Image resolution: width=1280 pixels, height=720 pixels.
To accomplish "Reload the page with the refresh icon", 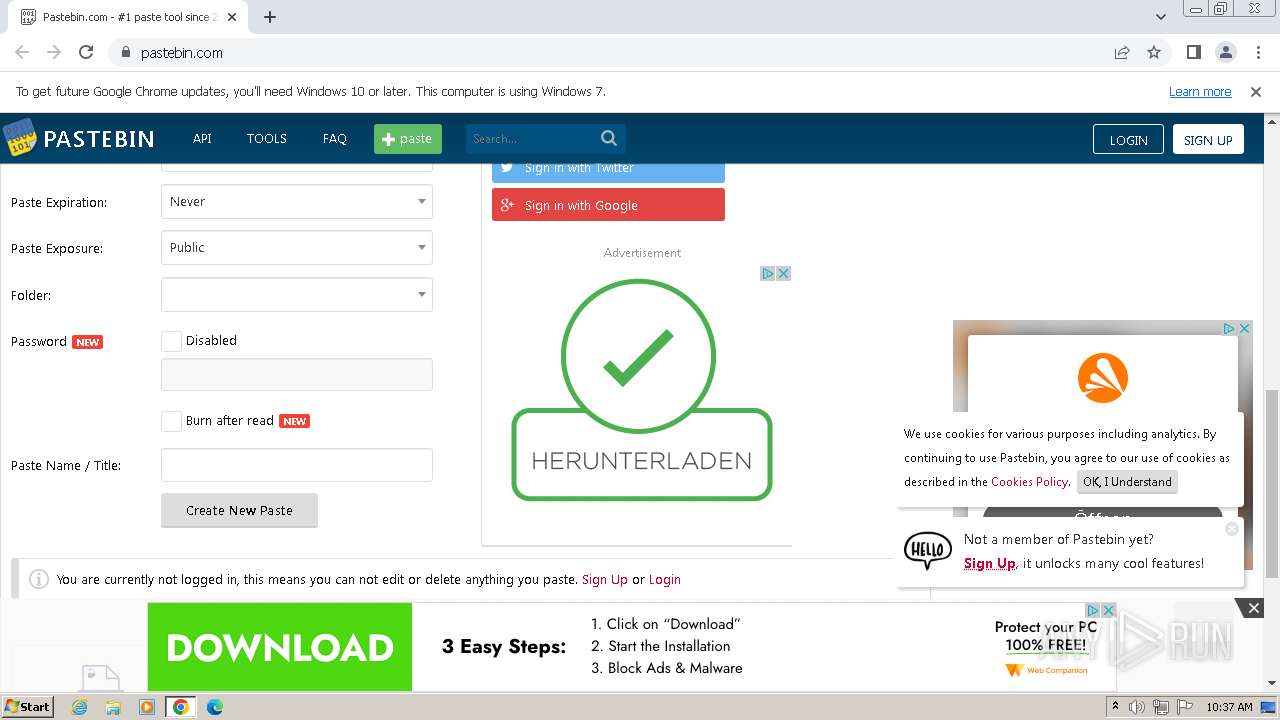I will tap(86, 52).
